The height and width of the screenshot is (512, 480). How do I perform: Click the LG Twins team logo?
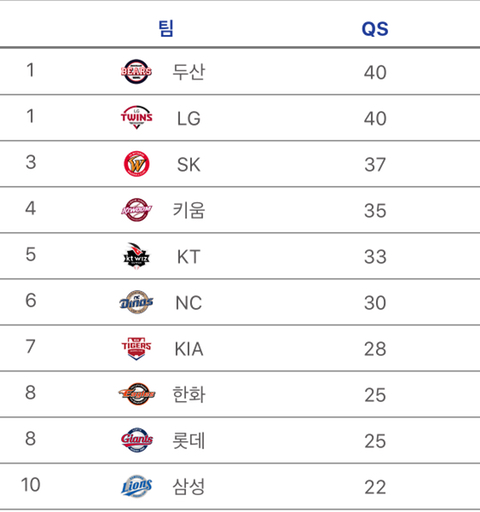click(x=136, y=117)
